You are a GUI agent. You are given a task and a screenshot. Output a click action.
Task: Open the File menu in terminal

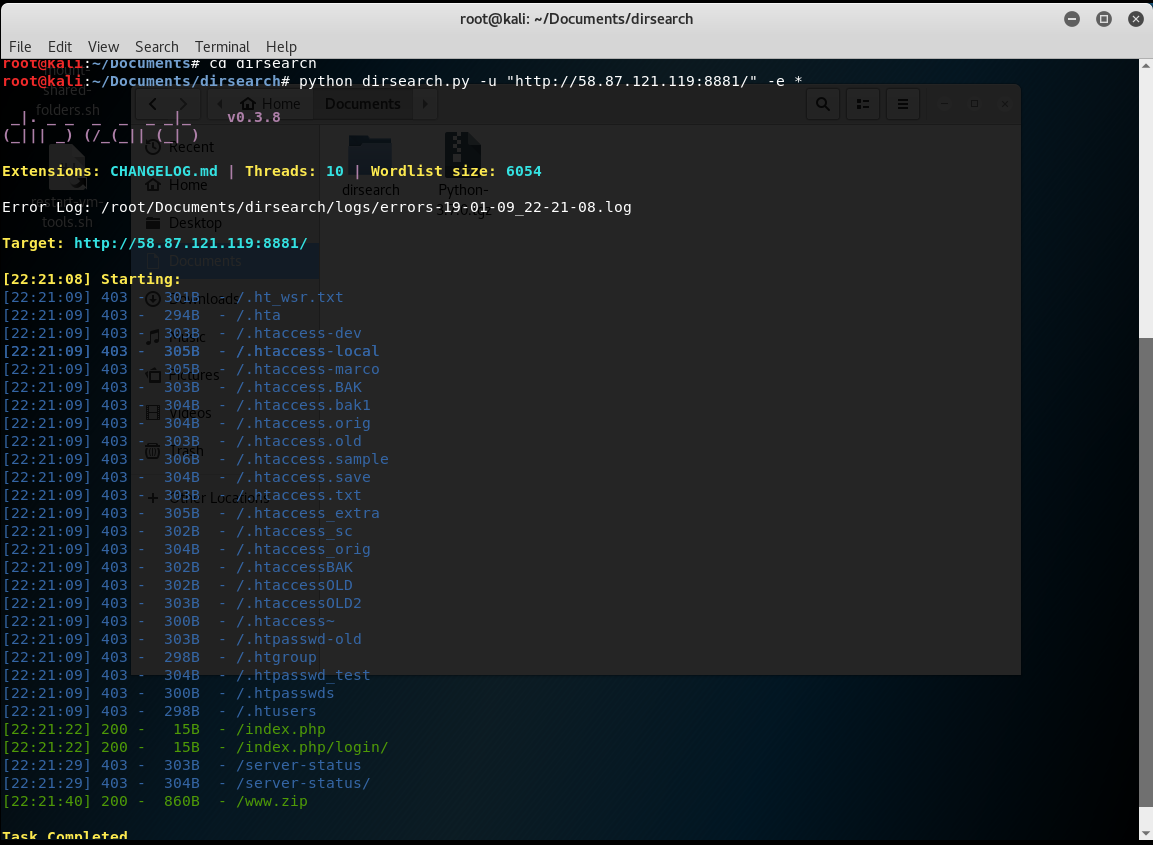(x=20, y=46)
